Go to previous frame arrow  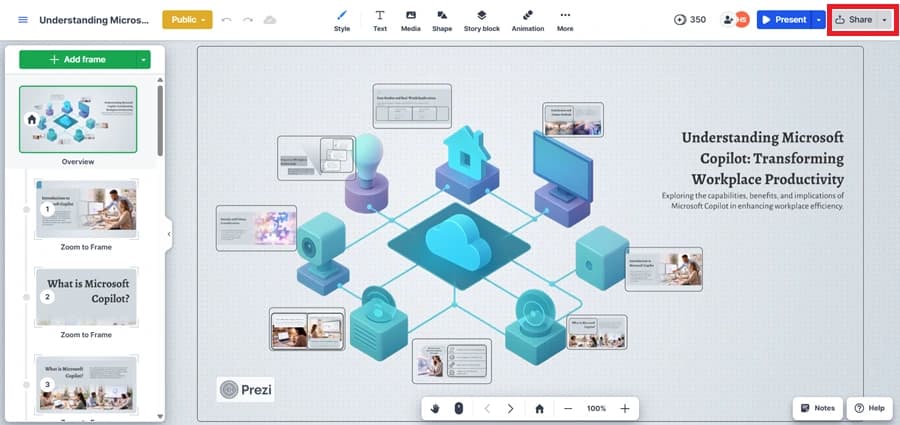coord(487,408)
